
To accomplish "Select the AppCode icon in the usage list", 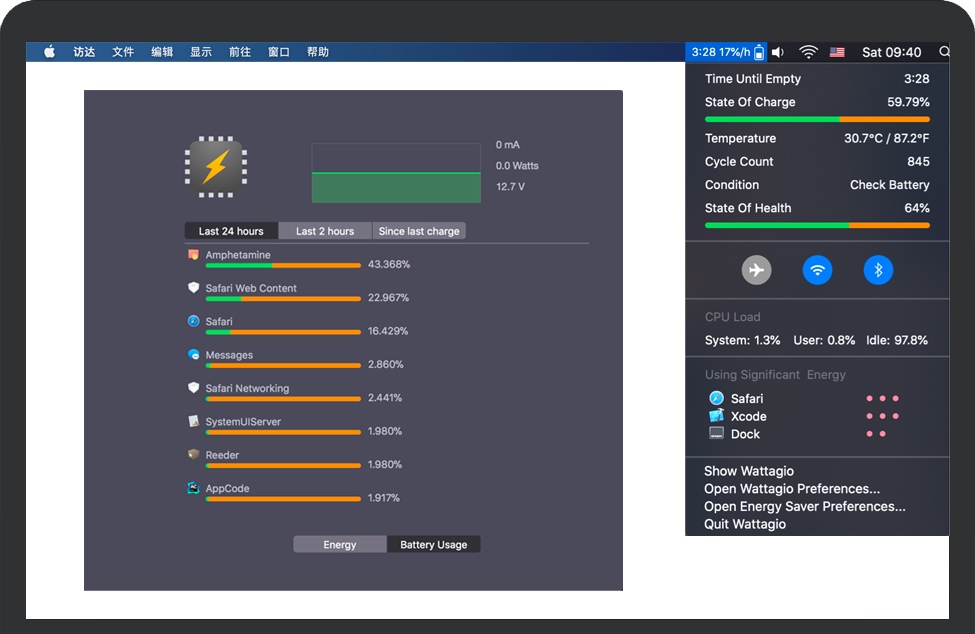I will (195, 488).
